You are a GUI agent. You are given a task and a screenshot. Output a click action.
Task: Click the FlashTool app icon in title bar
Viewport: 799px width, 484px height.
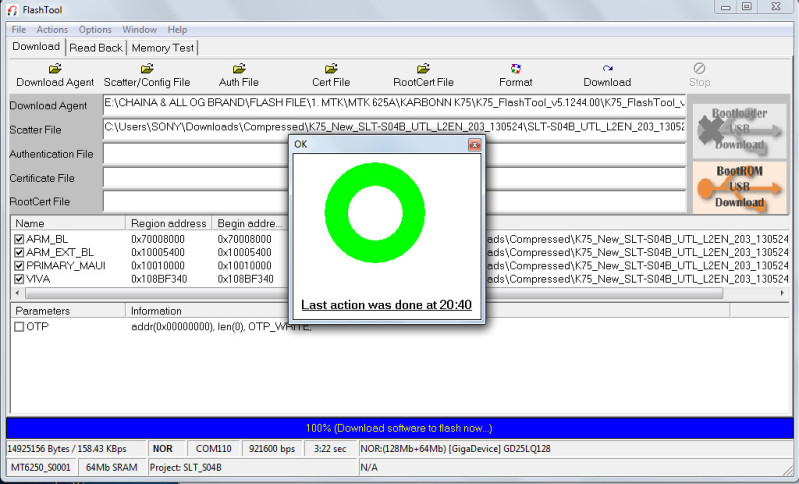[12, 10]
